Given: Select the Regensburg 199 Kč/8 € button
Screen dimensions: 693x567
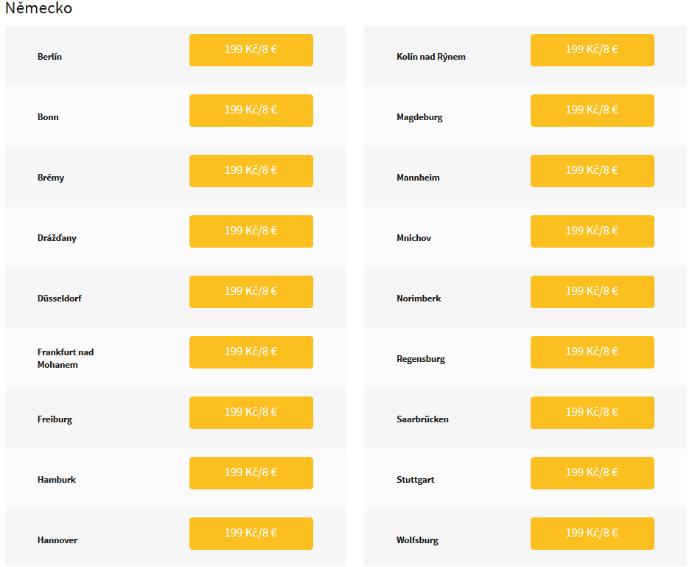Looking at the screenshot, I should (592, 352).
